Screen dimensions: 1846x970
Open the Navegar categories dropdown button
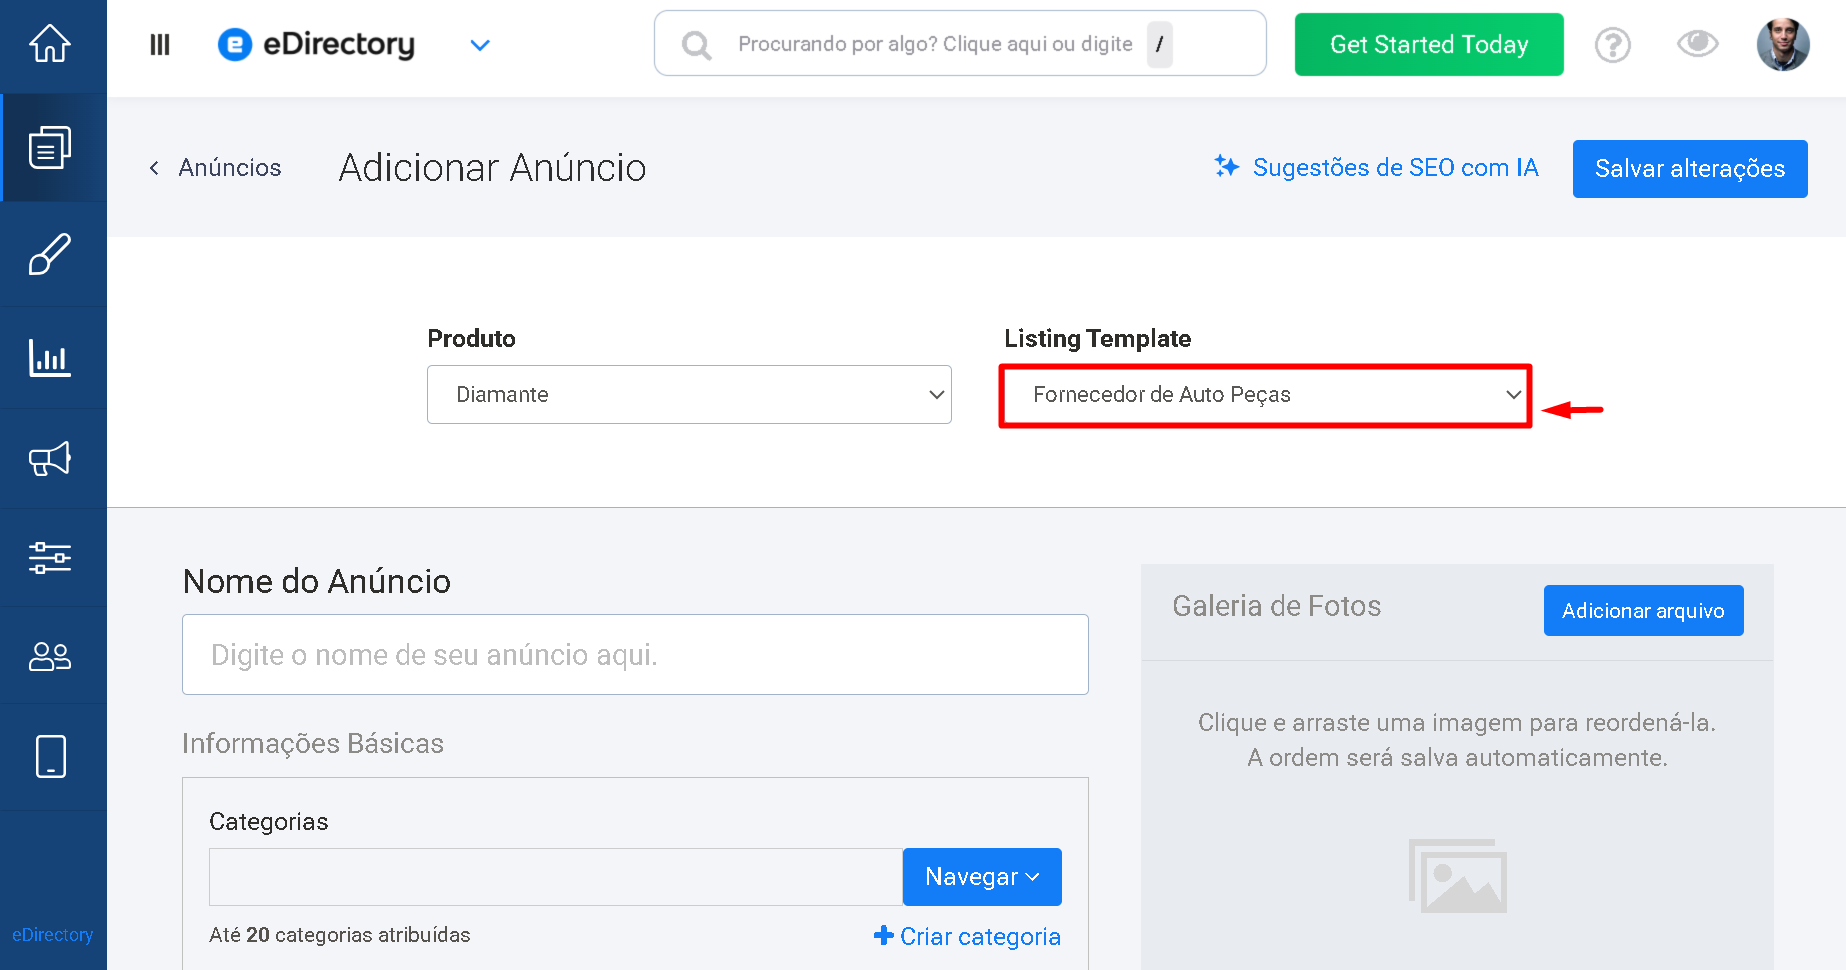[982, 877]
